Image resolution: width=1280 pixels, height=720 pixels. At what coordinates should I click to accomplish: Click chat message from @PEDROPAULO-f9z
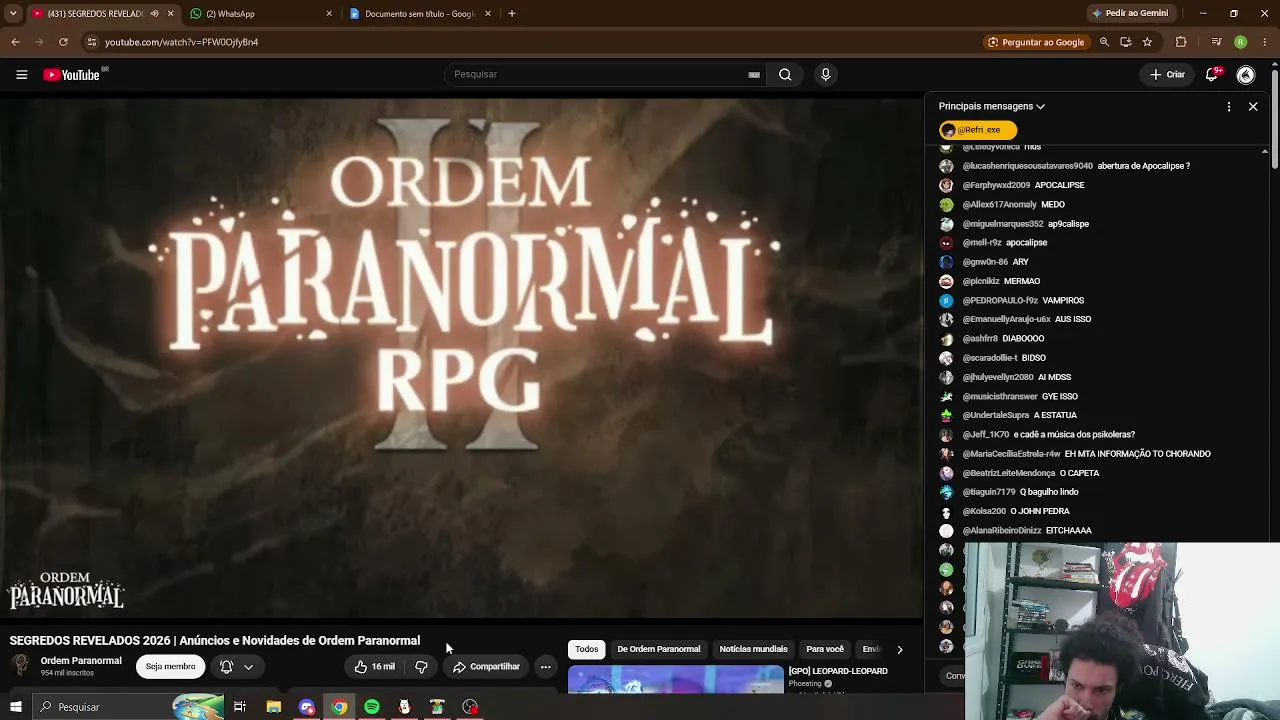(1063, 300)
